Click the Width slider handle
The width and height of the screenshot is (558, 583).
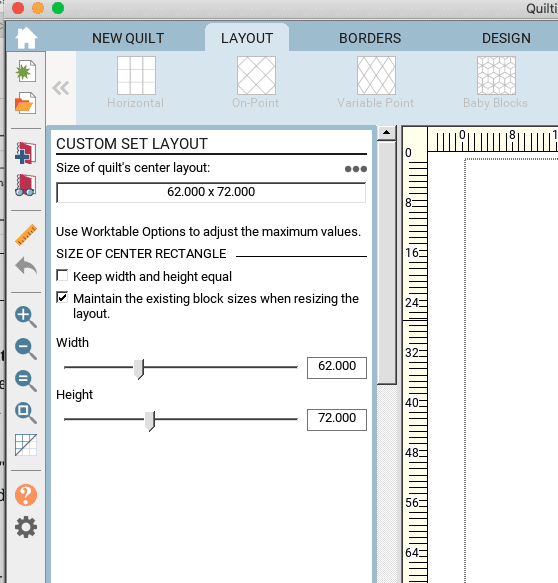139,369
